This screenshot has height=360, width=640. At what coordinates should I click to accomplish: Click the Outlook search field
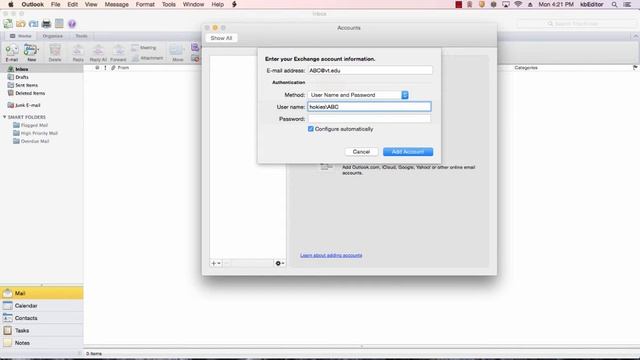pyautogui.click(x=577, y=24)
